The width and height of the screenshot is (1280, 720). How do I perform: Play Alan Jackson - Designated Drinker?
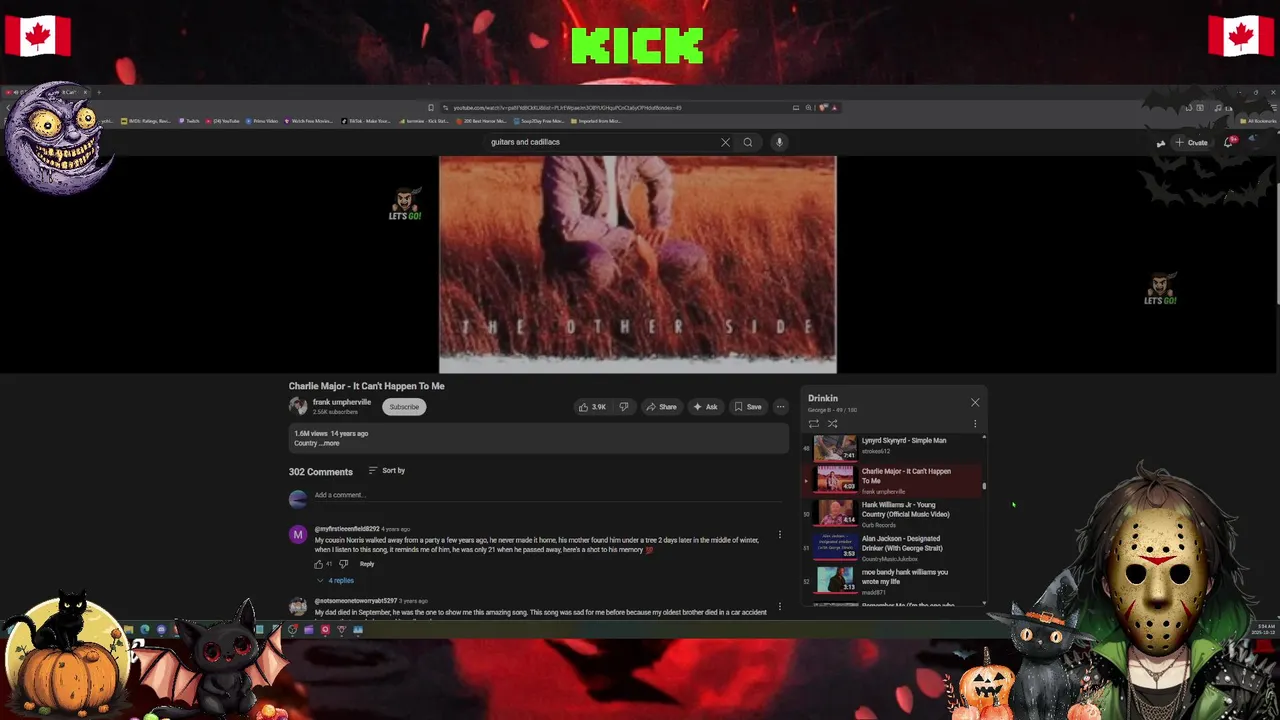tap(892, 548)
